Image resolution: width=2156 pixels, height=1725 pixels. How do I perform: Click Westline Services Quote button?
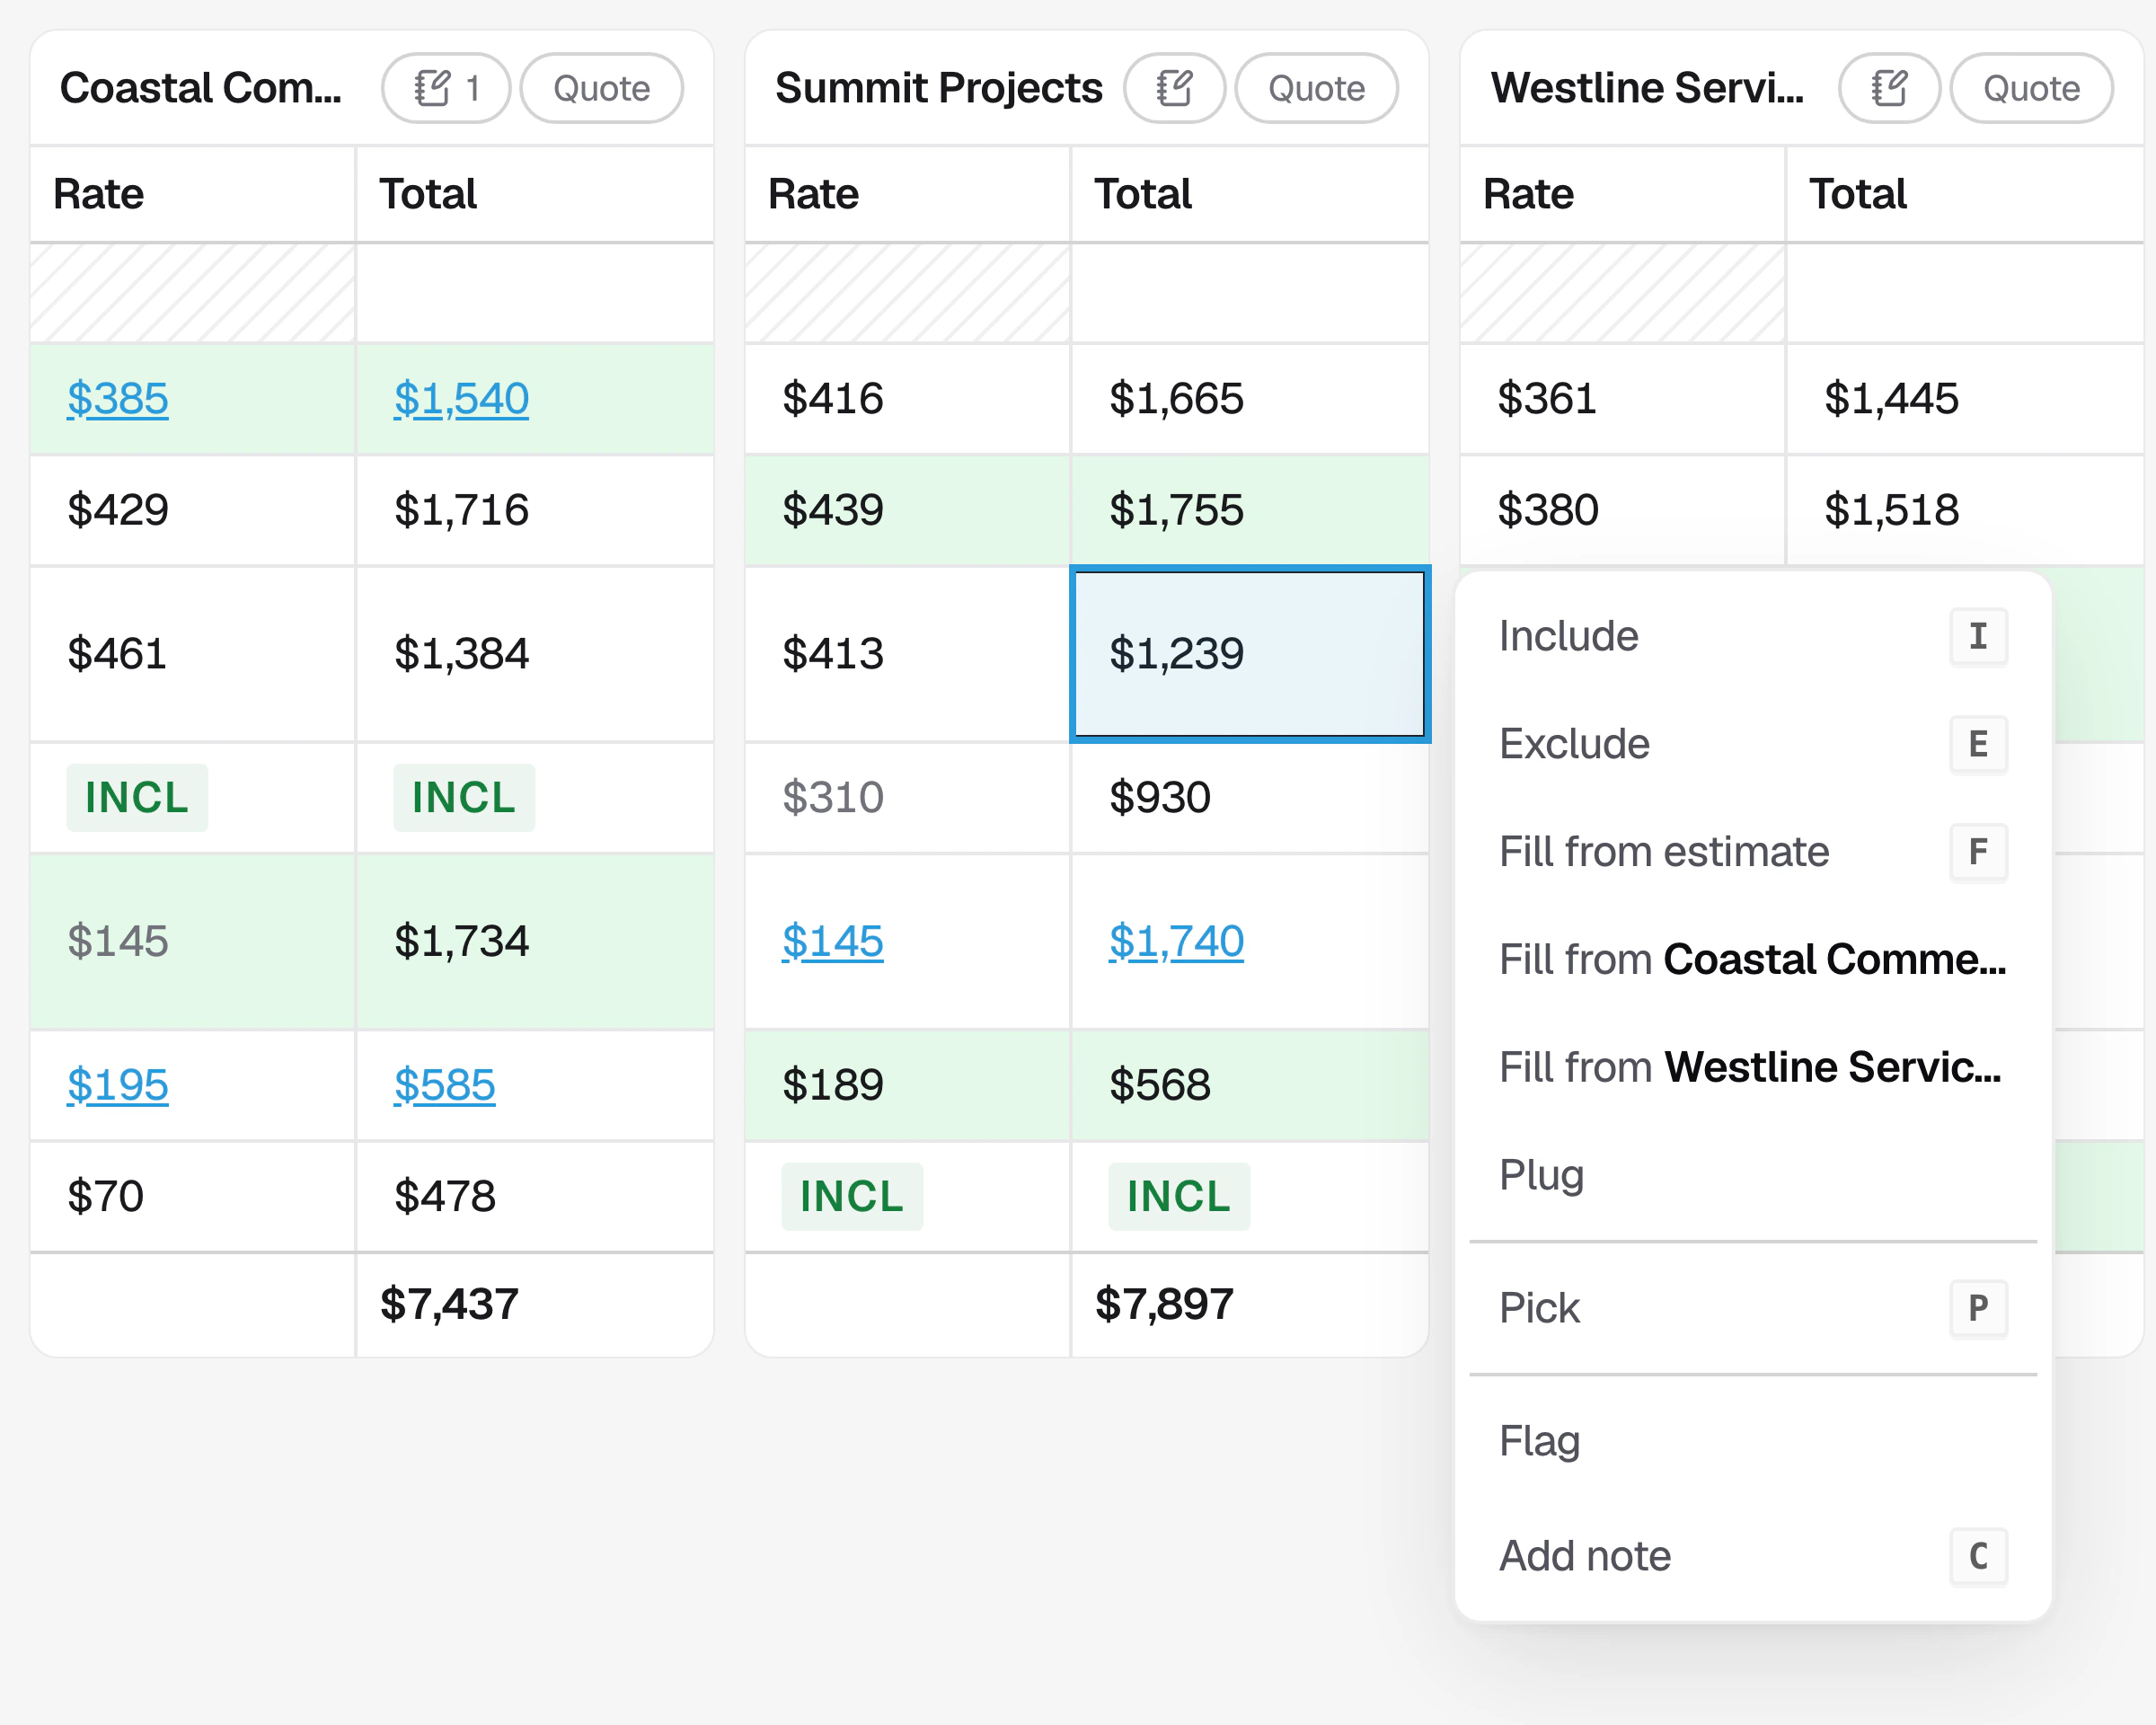pyautogui.click(x=2032, y=88)
